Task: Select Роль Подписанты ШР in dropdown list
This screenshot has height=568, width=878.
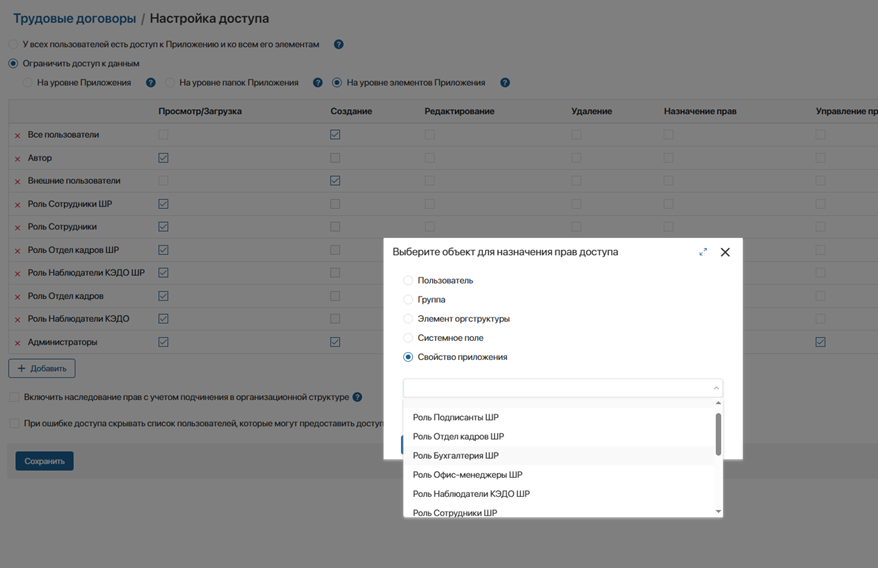Action: (456, 418)
